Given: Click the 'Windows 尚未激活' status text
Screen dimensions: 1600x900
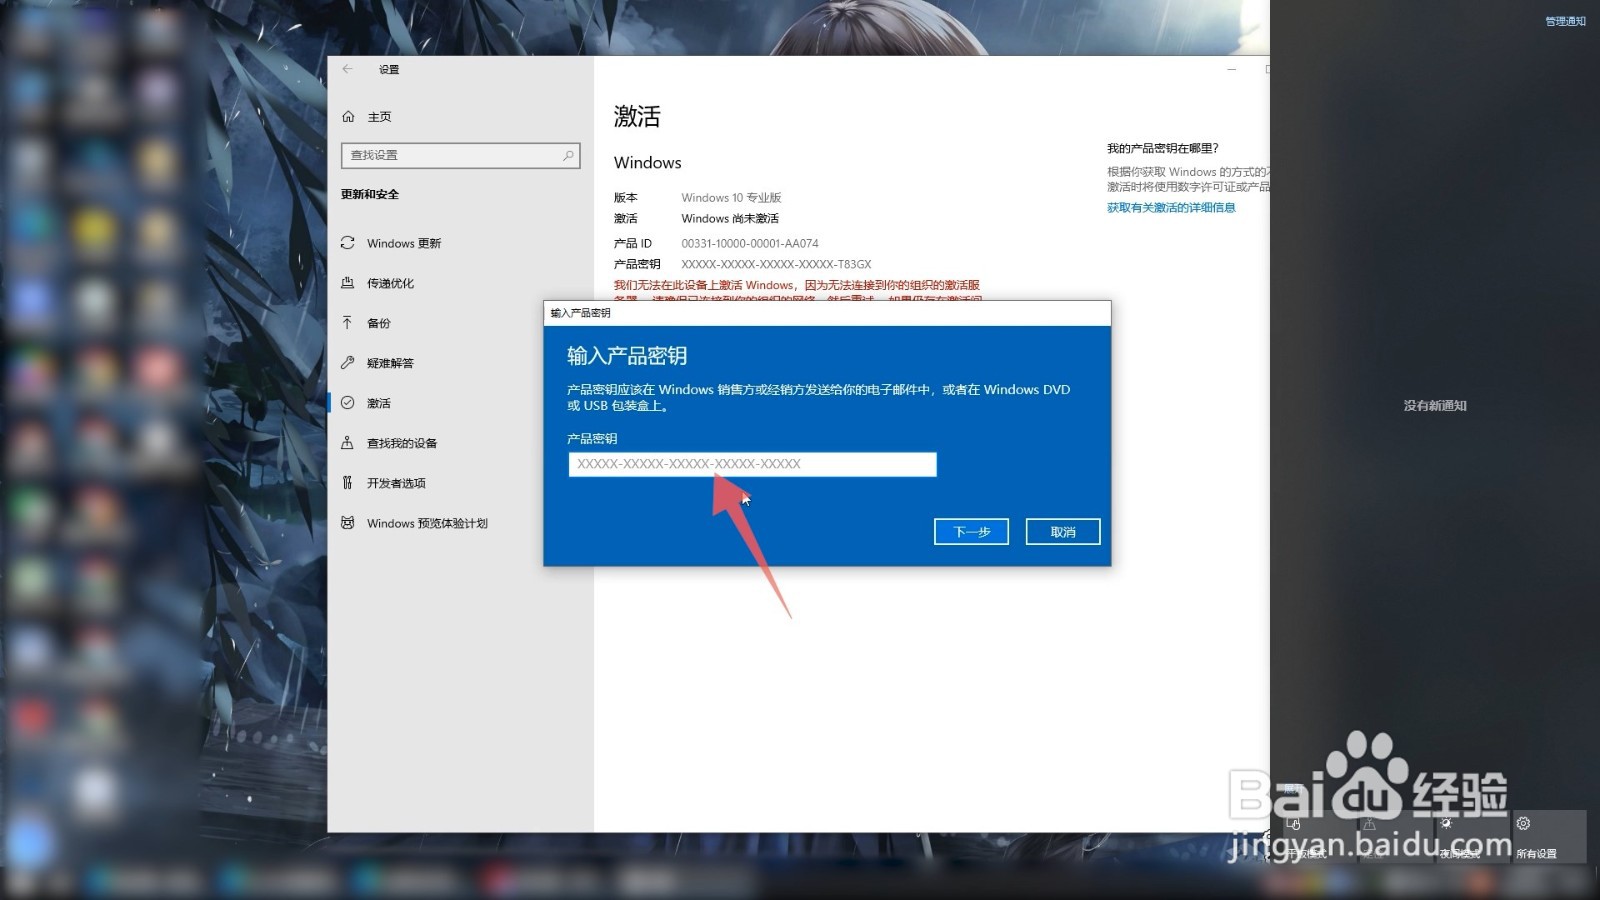Looking at the screenshot, I should pos(730,218).
